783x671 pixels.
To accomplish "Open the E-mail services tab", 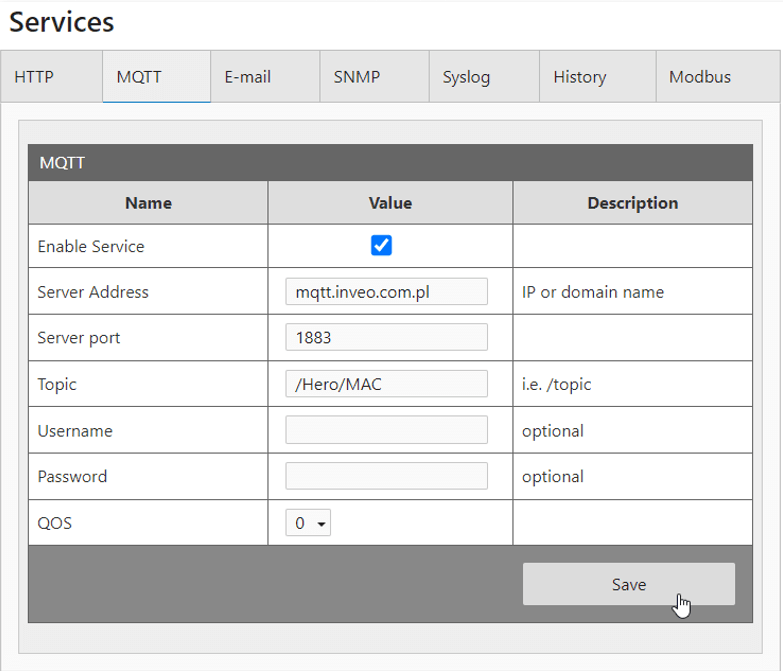I will [x=247, y=77].
